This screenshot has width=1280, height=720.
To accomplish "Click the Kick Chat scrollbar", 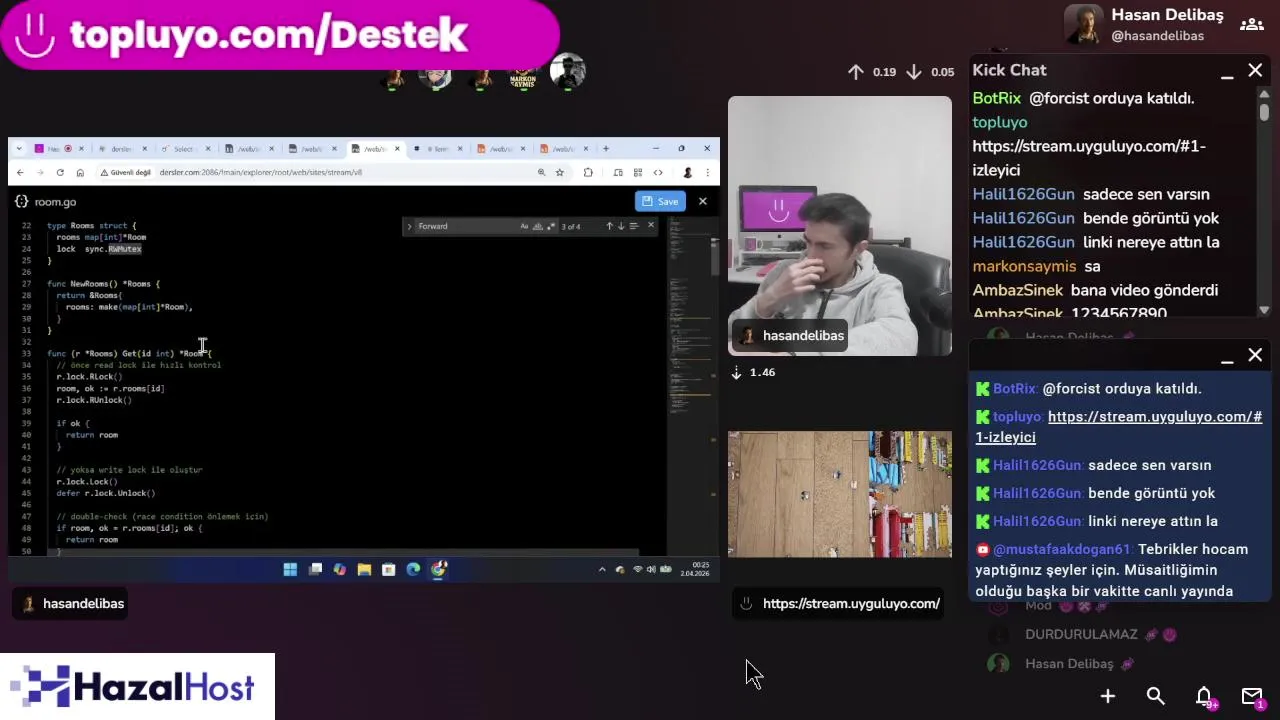I will coord(1264,113).
